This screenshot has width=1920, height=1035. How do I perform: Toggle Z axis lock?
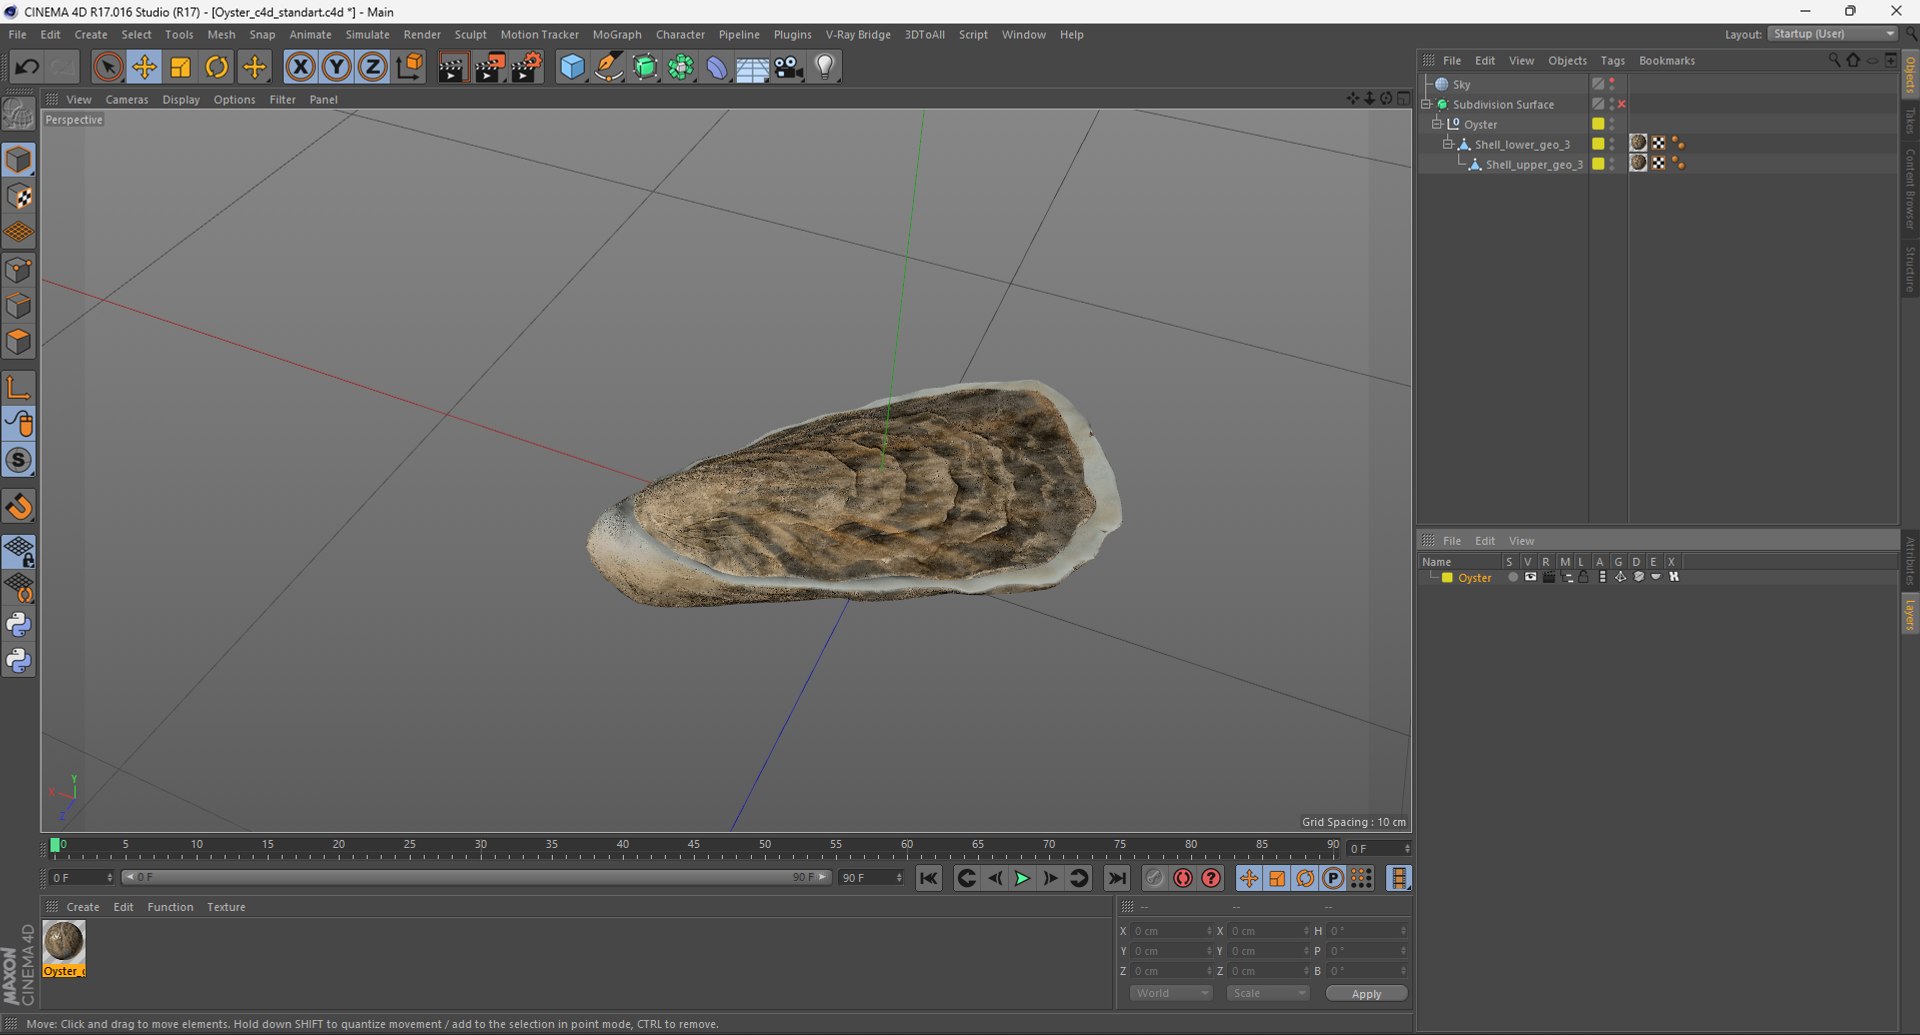[372, 67]
